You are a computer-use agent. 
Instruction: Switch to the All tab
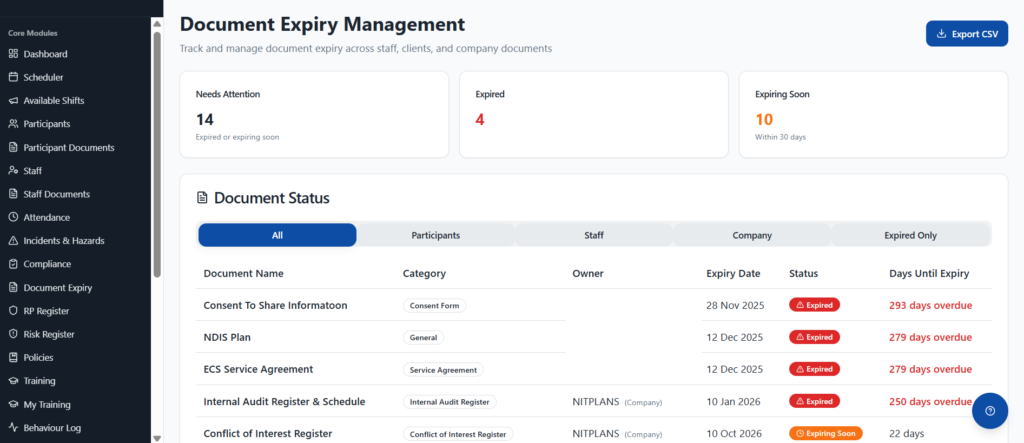coord(278,235)
